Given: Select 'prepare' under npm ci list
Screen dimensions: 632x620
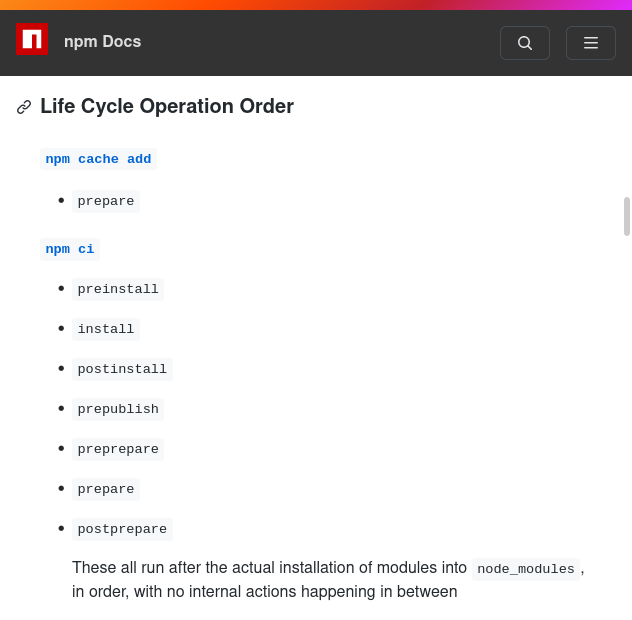Looking at the screenshot, I should (106, 489).
